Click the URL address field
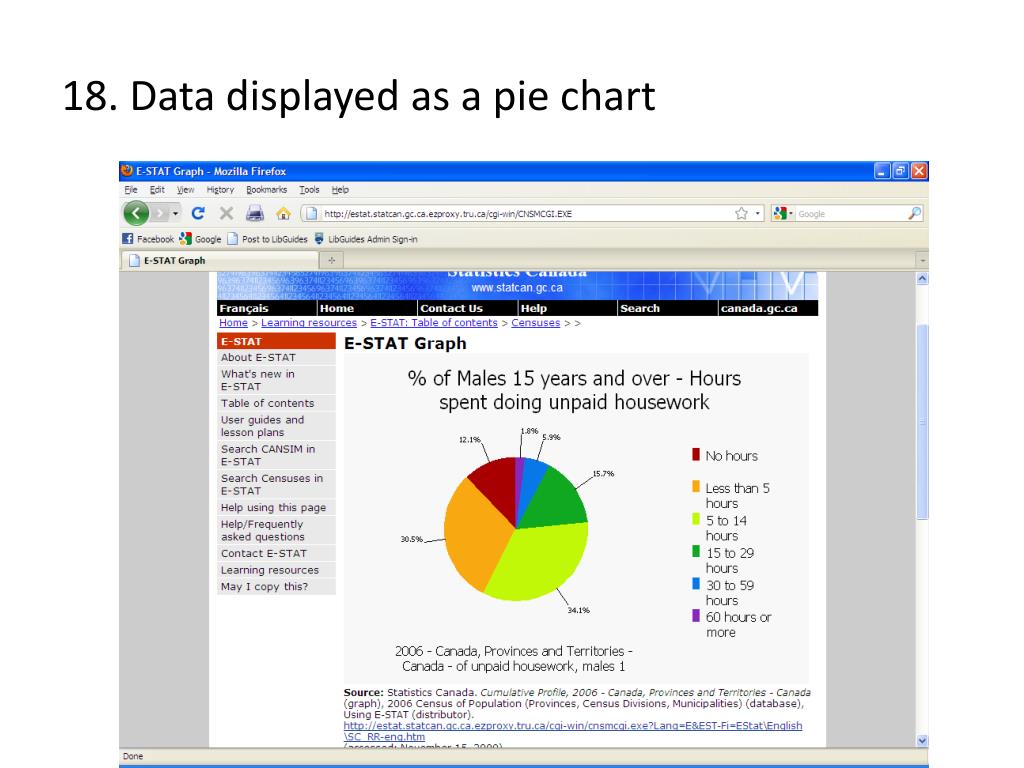Viewport: 1024px width, 768px height. 526,214
